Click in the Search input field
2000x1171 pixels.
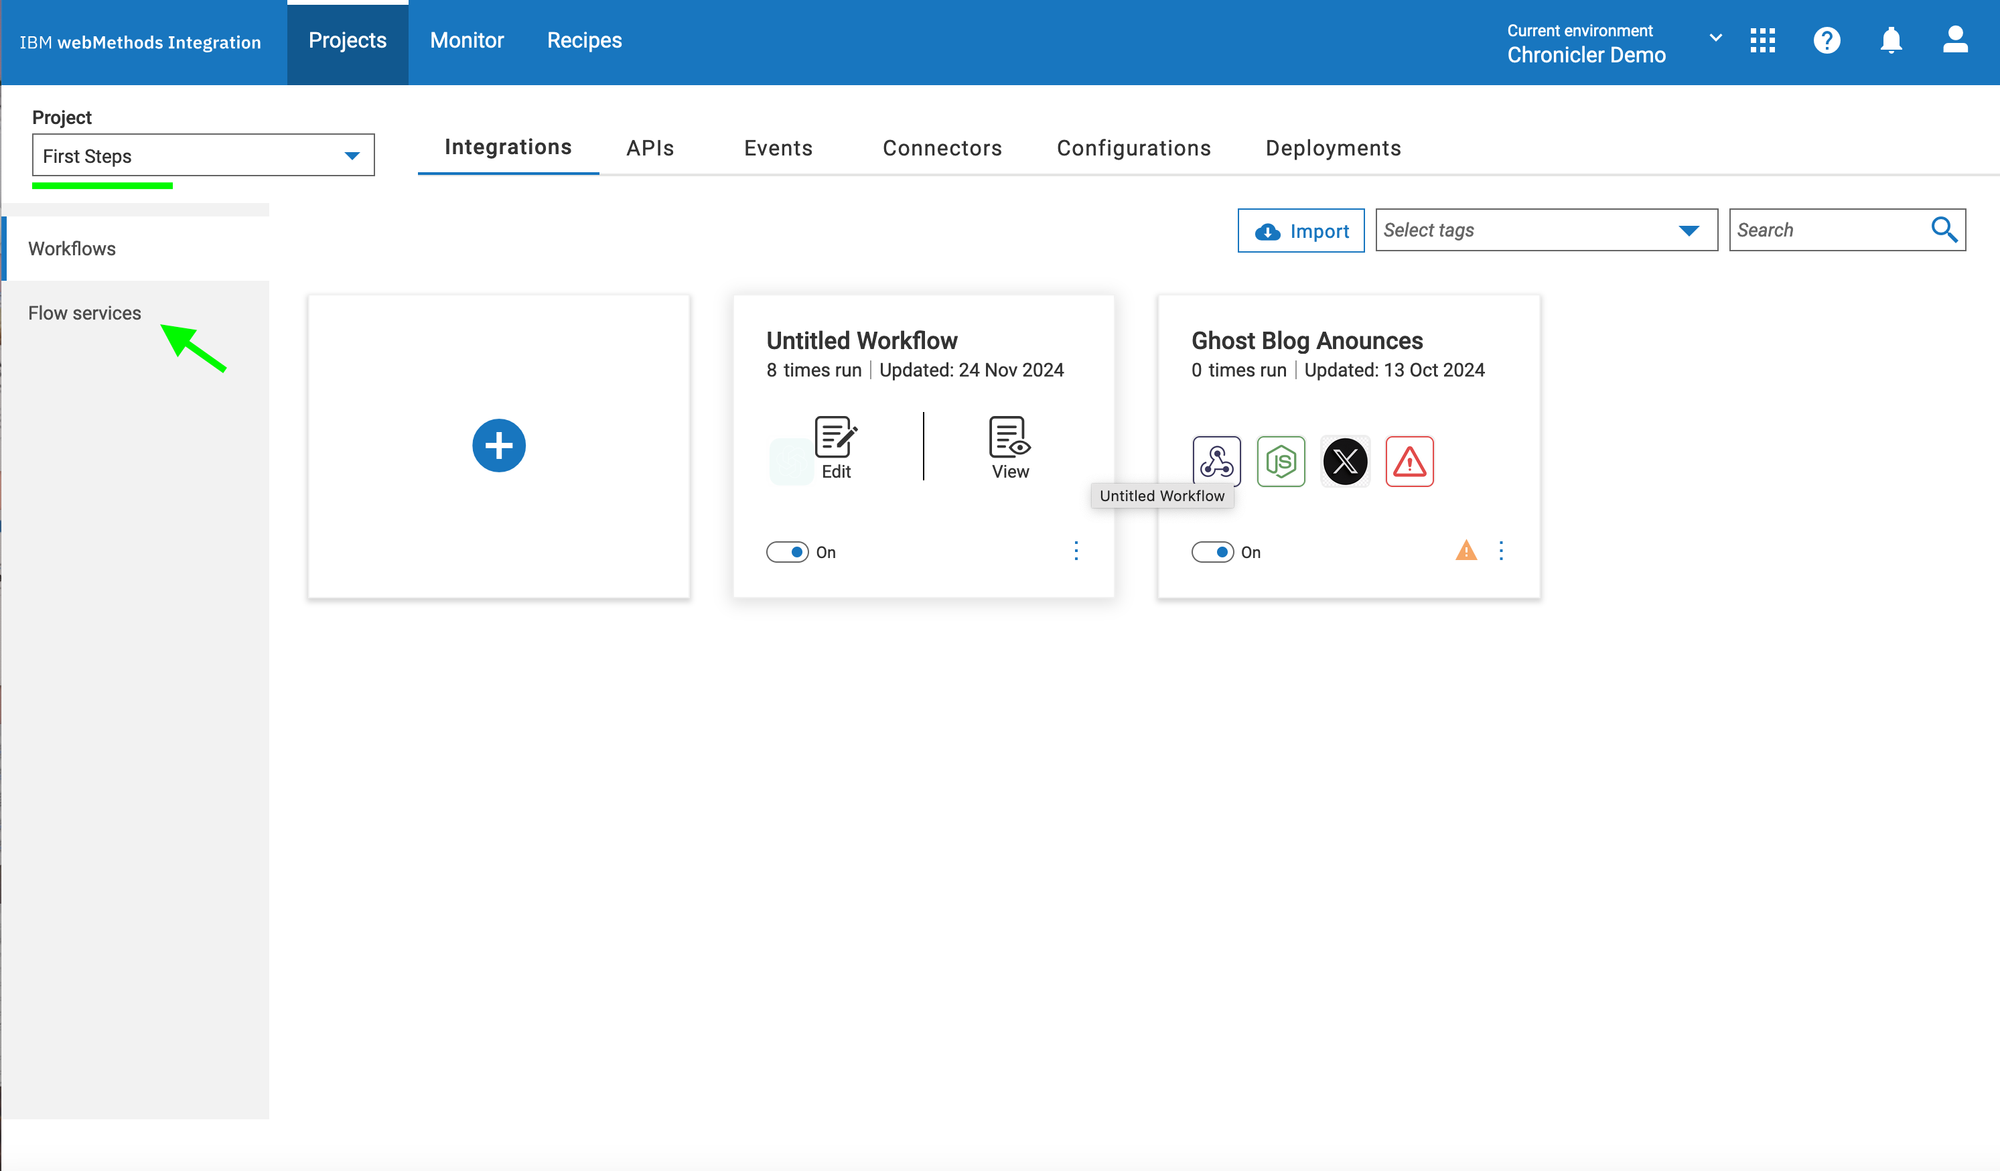pos(1829,230)
